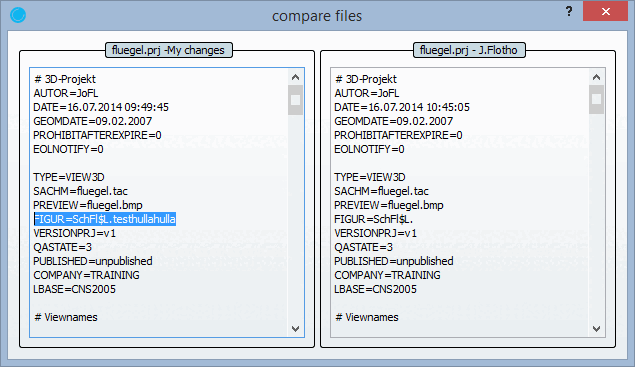Viewport: 635px width, 367px height.
Task: Click the fluegel.prj -My changes label
Action: [x=168, y=50]
